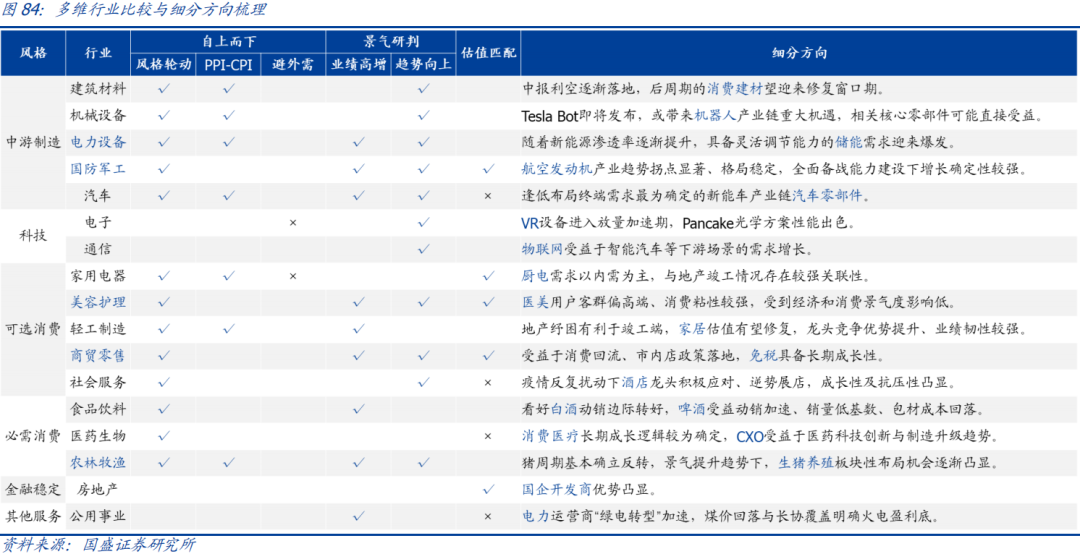Click the 通信 industry cell
Screen dimensions: 1080x554
point(98,249)
